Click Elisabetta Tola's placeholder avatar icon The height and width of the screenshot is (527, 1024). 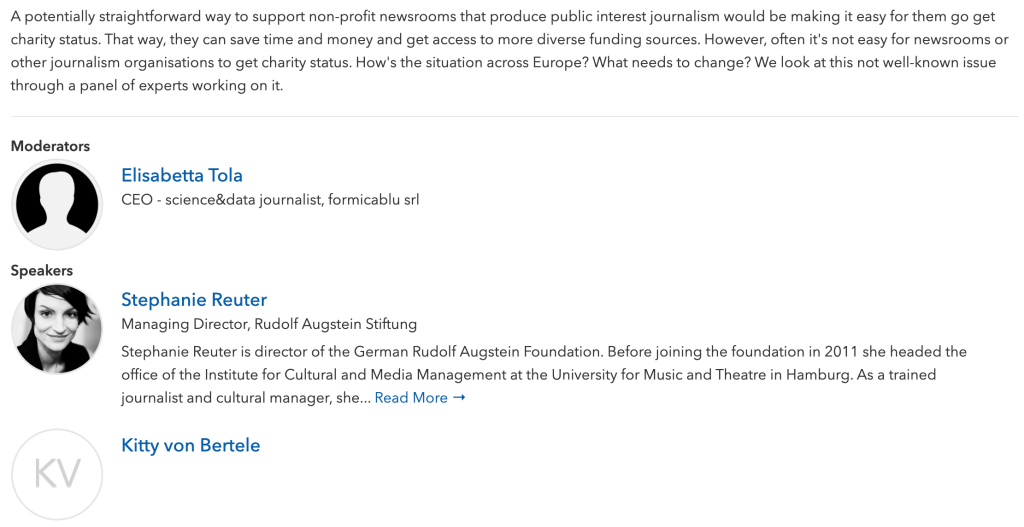pos(57,204)
